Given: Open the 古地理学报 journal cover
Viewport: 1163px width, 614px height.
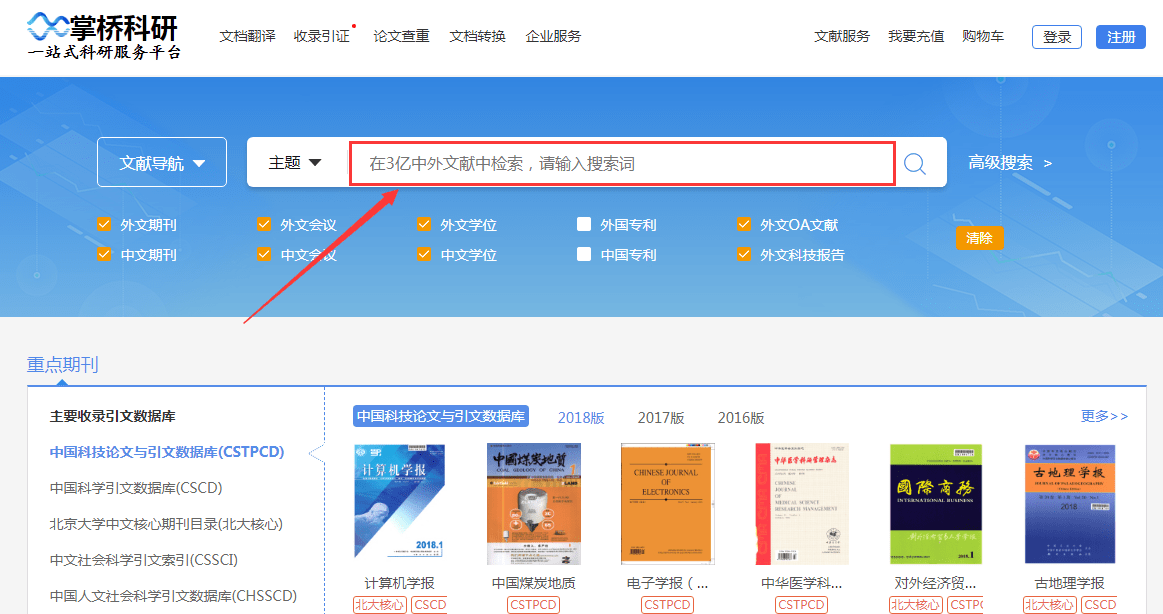Looking at the screenshot, I should pyautogui.click(x=1069, y=503).
